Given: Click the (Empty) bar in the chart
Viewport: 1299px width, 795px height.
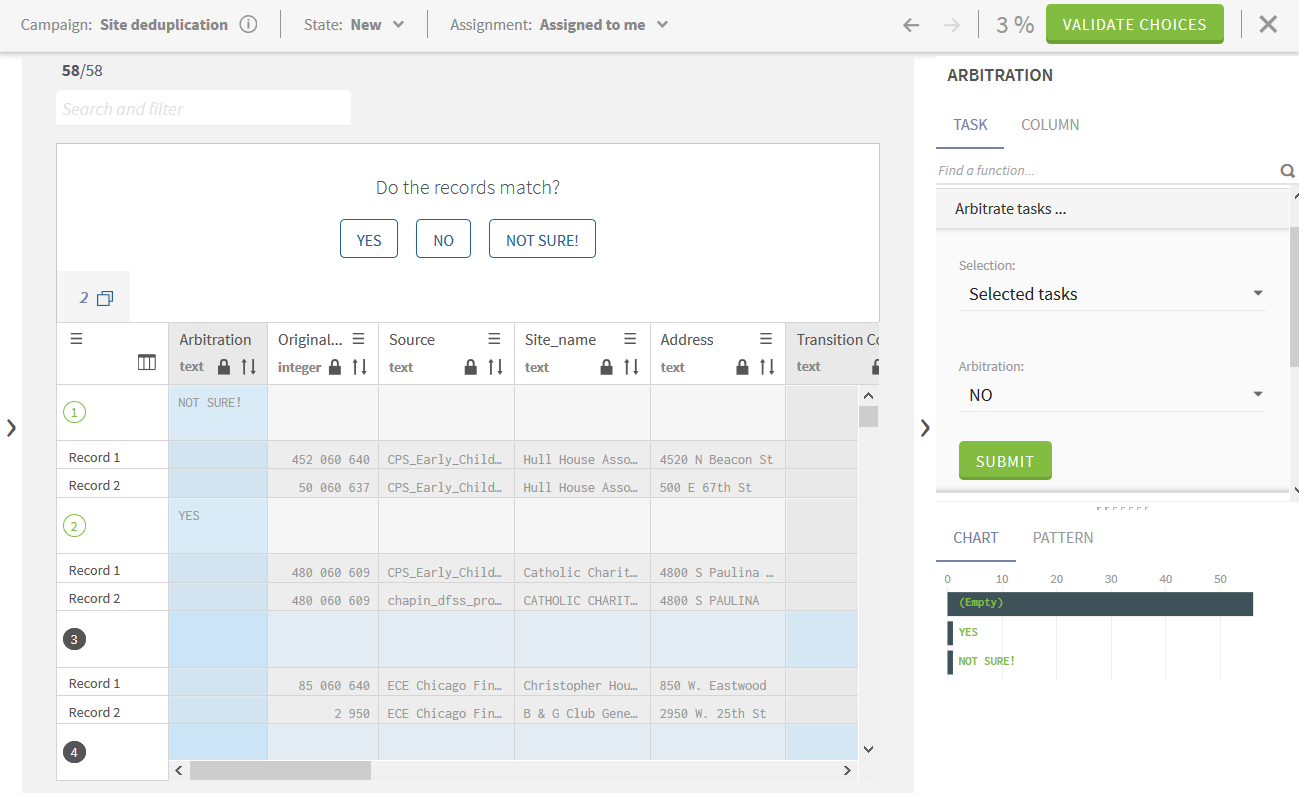Looking at the screenshot, I should tap(1099, 604).
